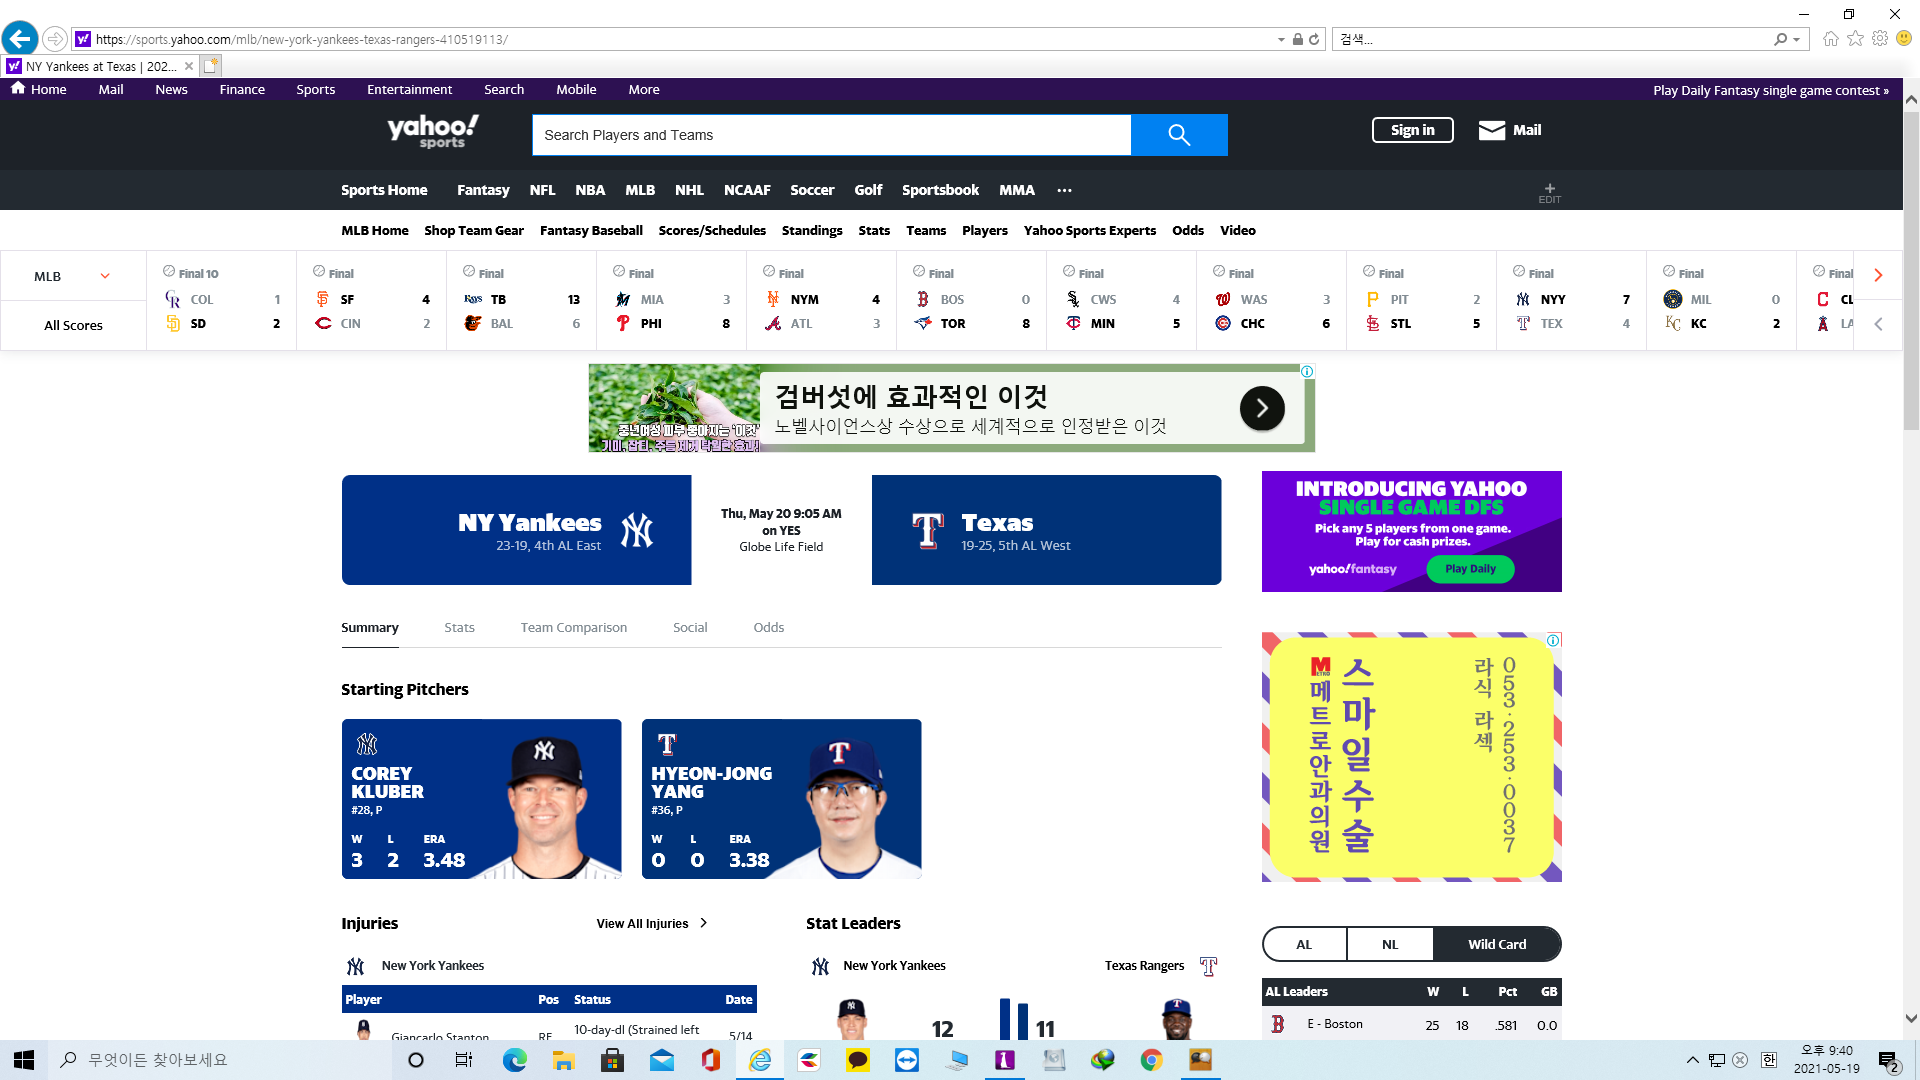Open Mail via envelope icon
The image size is (1920, 1080).
(x=1491, y=130)
